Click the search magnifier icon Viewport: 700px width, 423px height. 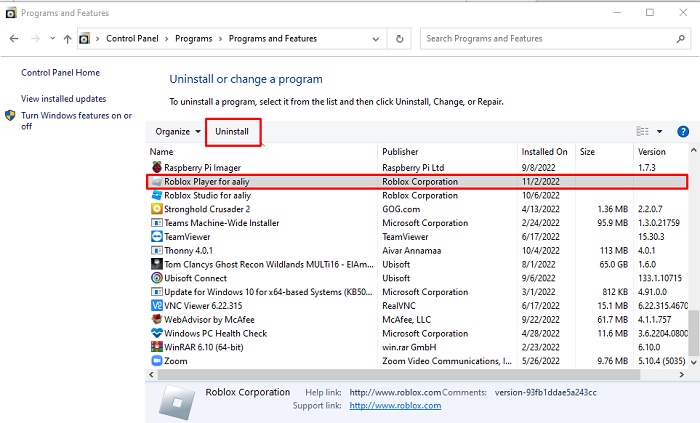click(680, 39)
